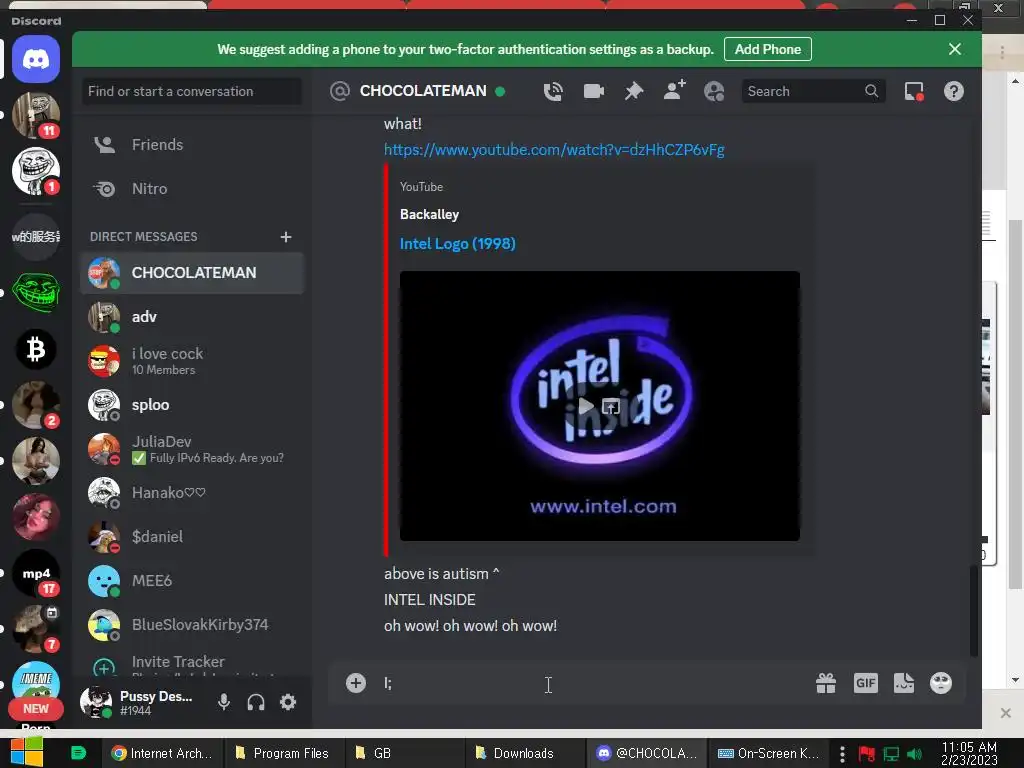Open the mp4 server
1024x768 pixels.
[36, 573]
